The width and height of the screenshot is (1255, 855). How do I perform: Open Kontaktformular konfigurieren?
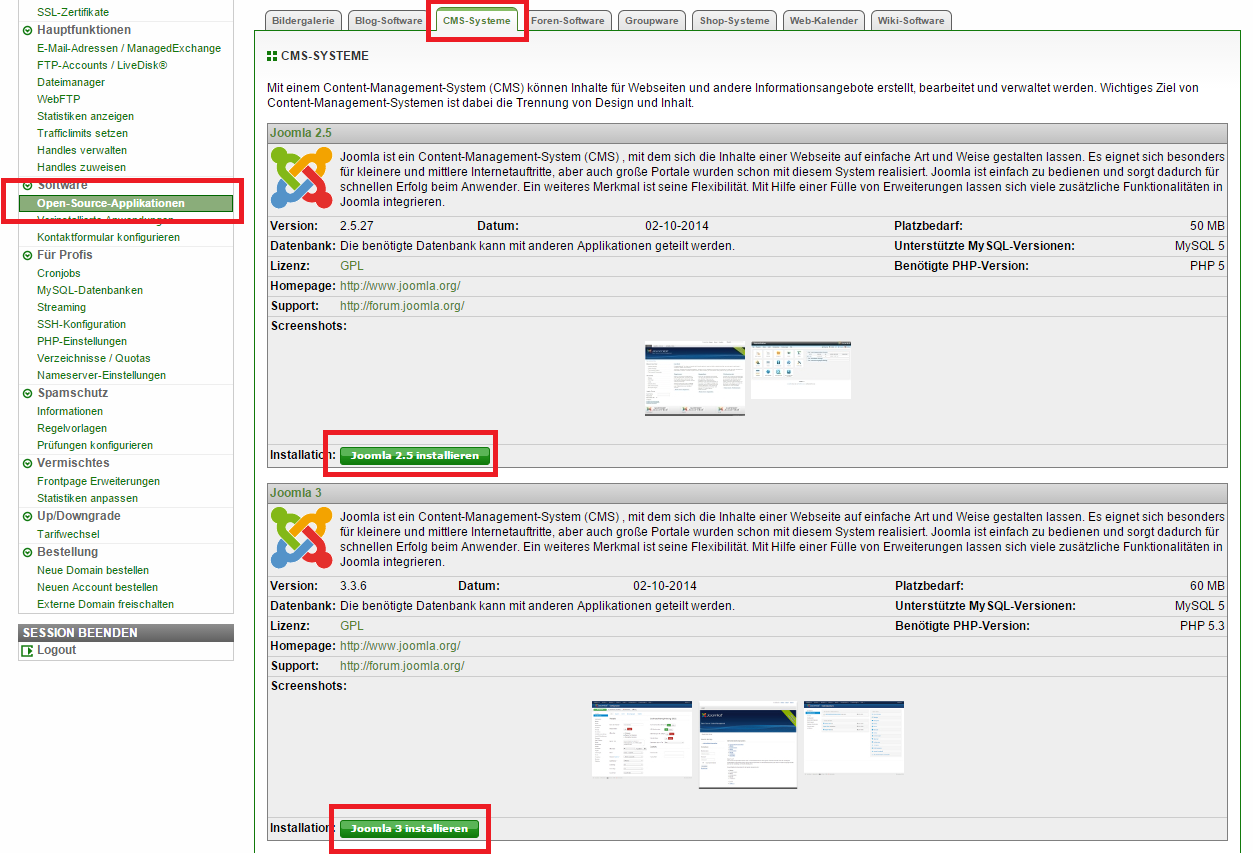pyautogui.click(x=108, y=237)
